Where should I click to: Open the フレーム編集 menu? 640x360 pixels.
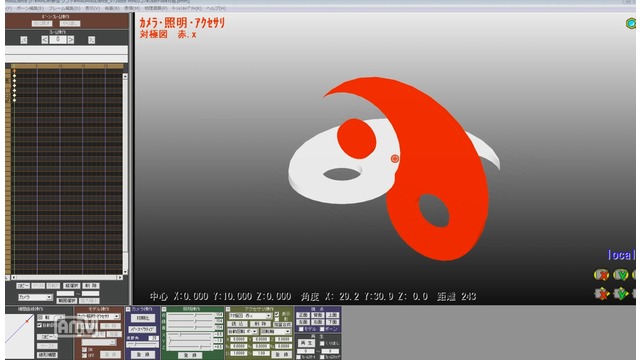point(64,8)
